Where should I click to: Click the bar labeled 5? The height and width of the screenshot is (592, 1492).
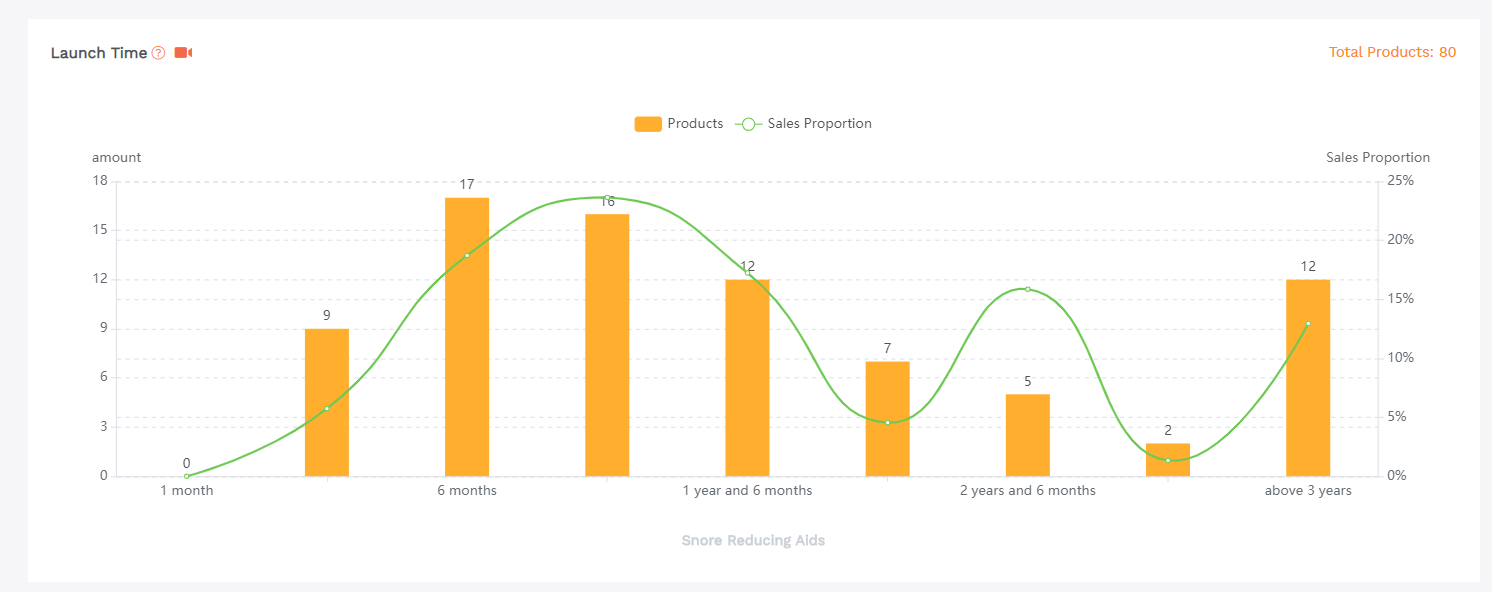pyautogui.click(x=1027, y=435)
